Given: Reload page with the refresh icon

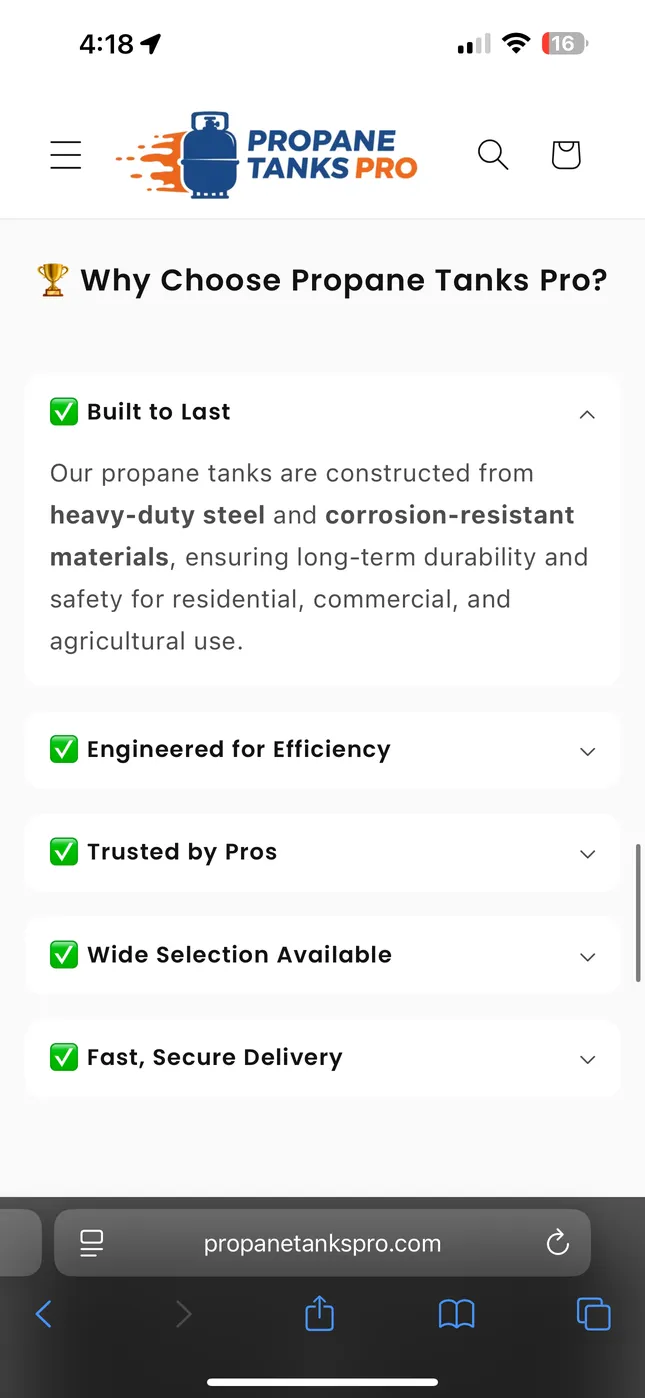Looking at the screenshot, I should (558, 1243).
